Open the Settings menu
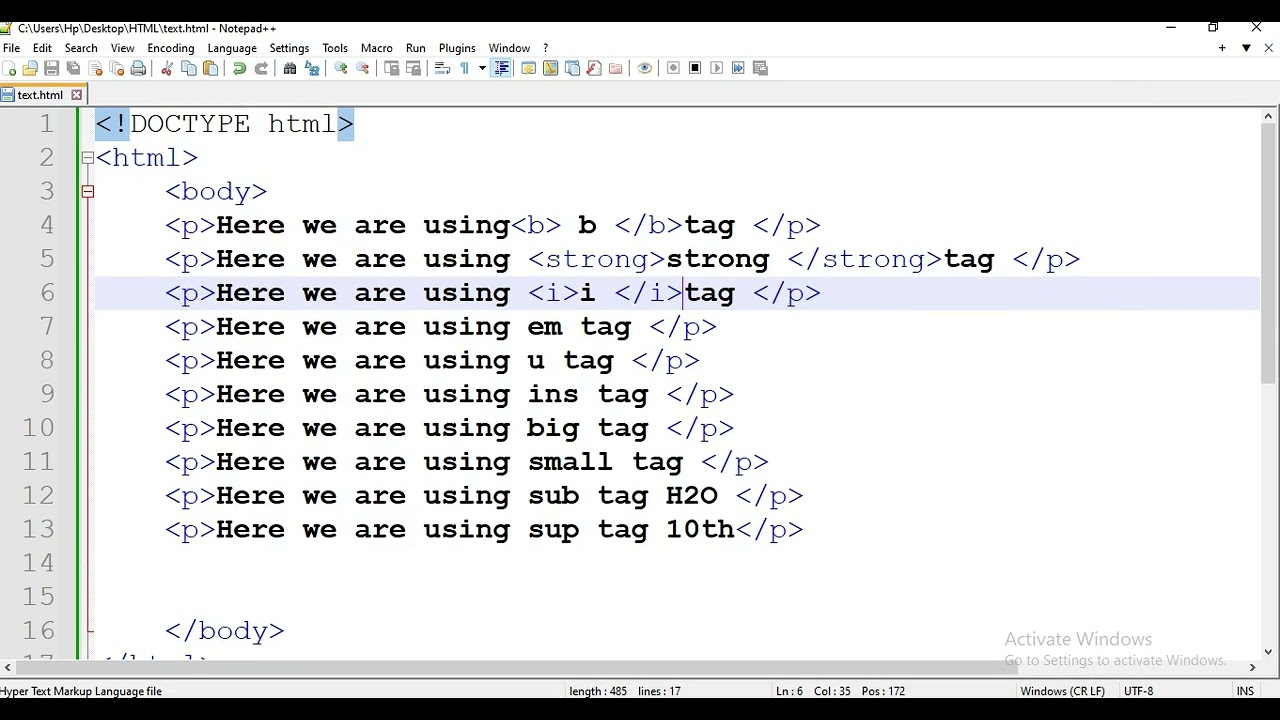The height and width of the screenshot is (720, 1280). pos(289,48)
